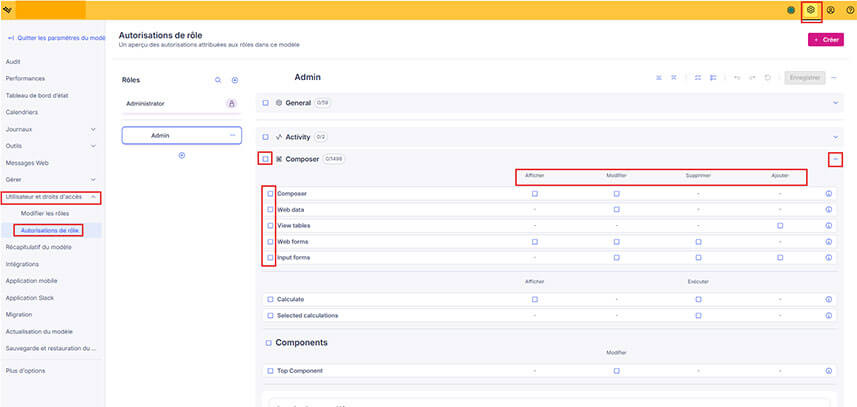Image resolution: width=857 pixels, height=407 pixels.
Task: Open info icon on the Web data row
Action: 829,210
